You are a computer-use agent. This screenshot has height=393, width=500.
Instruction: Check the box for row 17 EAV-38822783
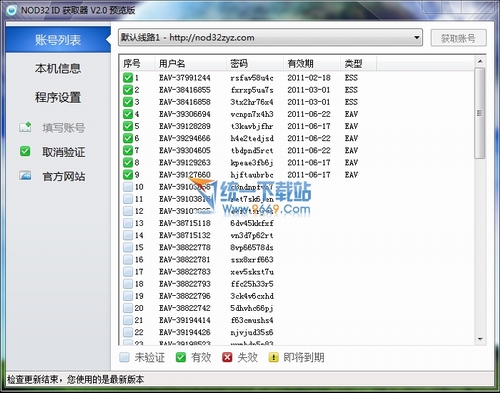pos(128,272)
